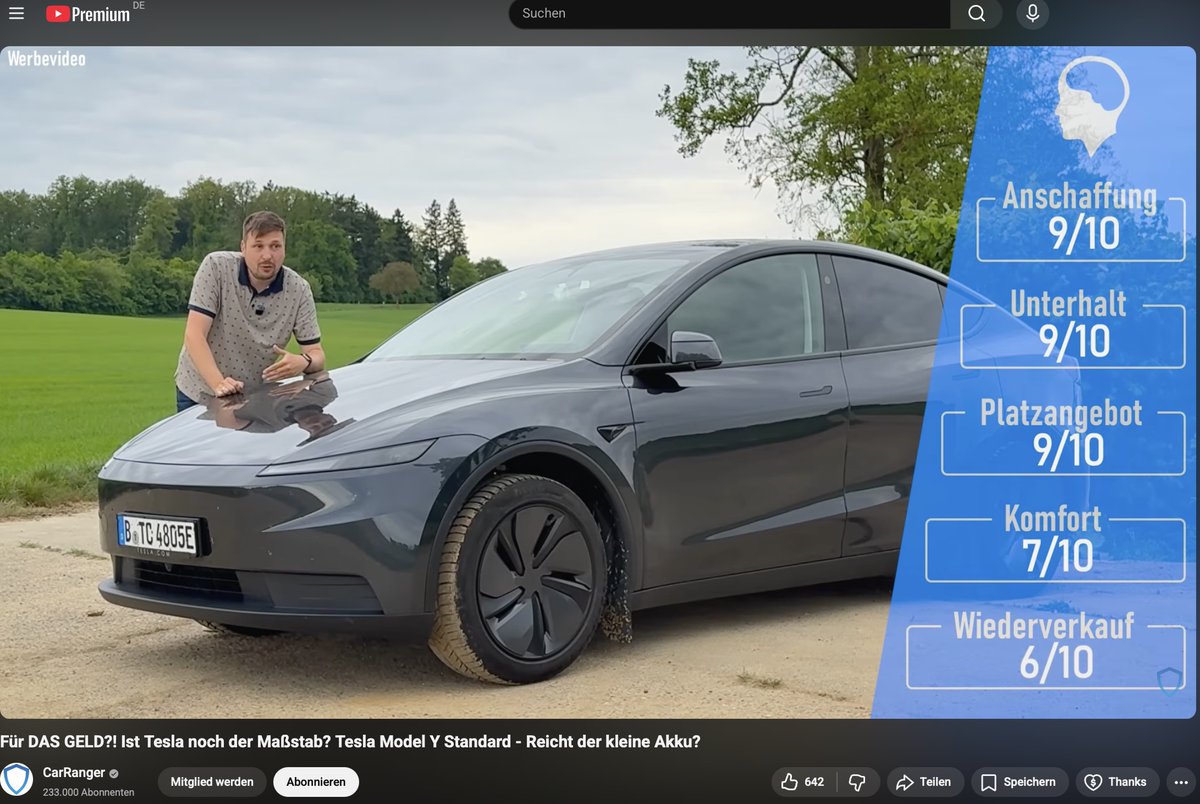This screenshot has width=1200, height=804.
Task: Click the Teilen share button
Action: coord(925,782)
